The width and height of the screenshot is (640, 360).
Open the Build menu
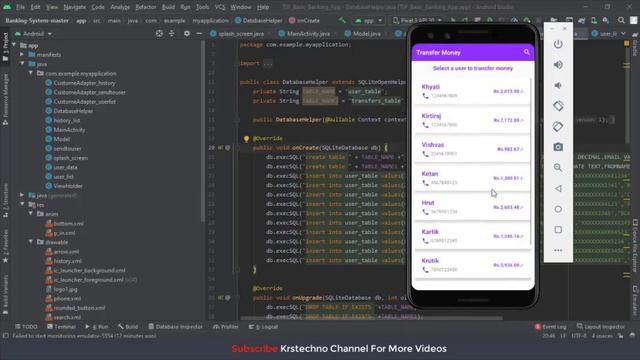tap(168, 7)
